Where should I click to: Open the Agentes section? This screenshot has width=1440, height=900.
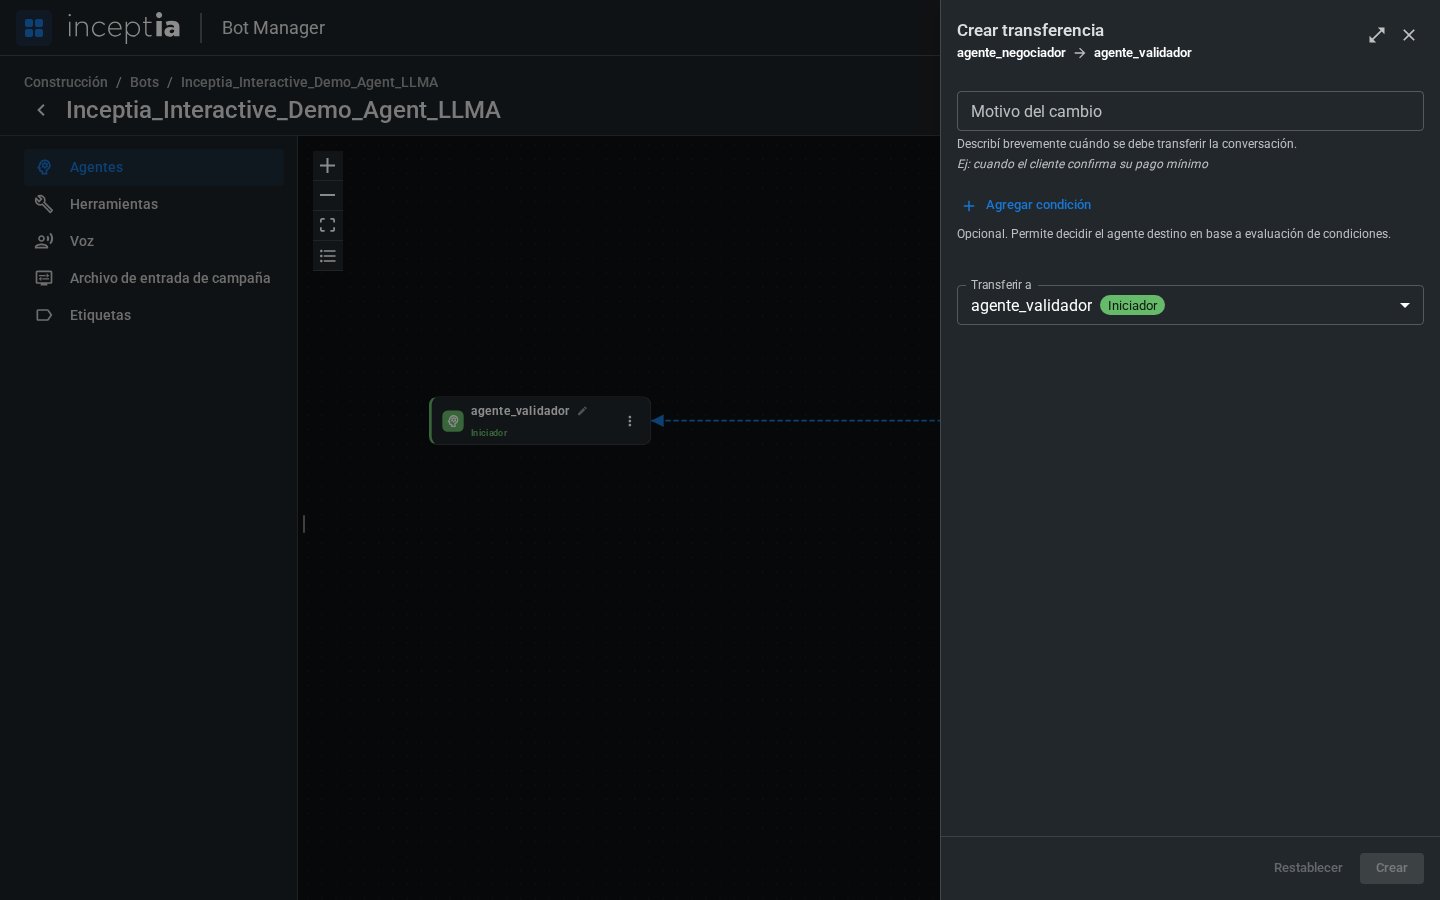(154, 167)
